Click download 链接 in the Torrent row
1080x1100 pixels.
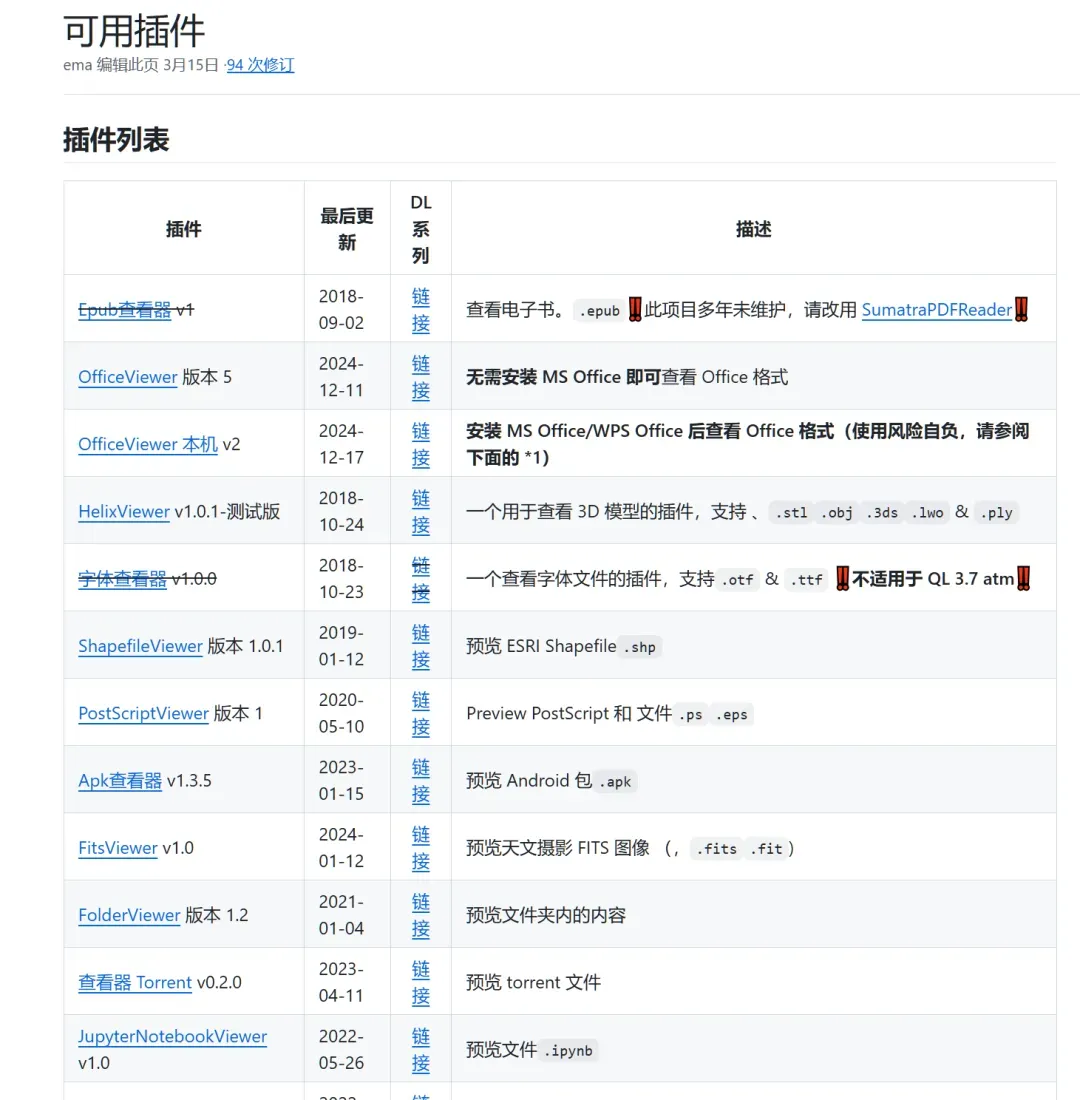pyautogui.click(x=420, y=983)
